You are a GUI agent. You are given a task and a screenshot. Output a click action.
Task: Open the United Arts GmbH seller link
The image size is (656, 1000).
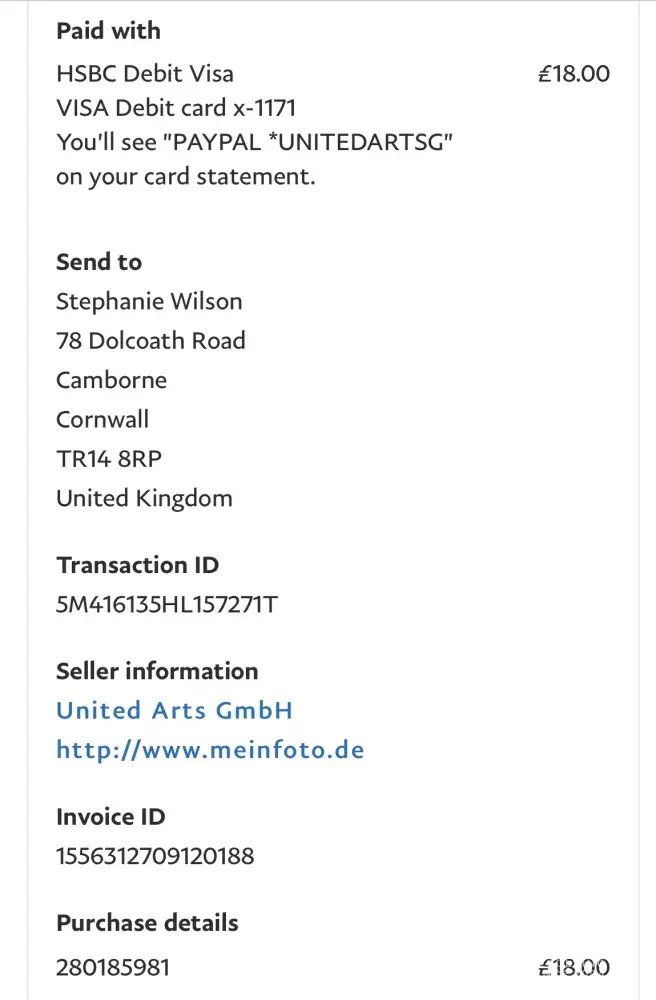[174, 711]
